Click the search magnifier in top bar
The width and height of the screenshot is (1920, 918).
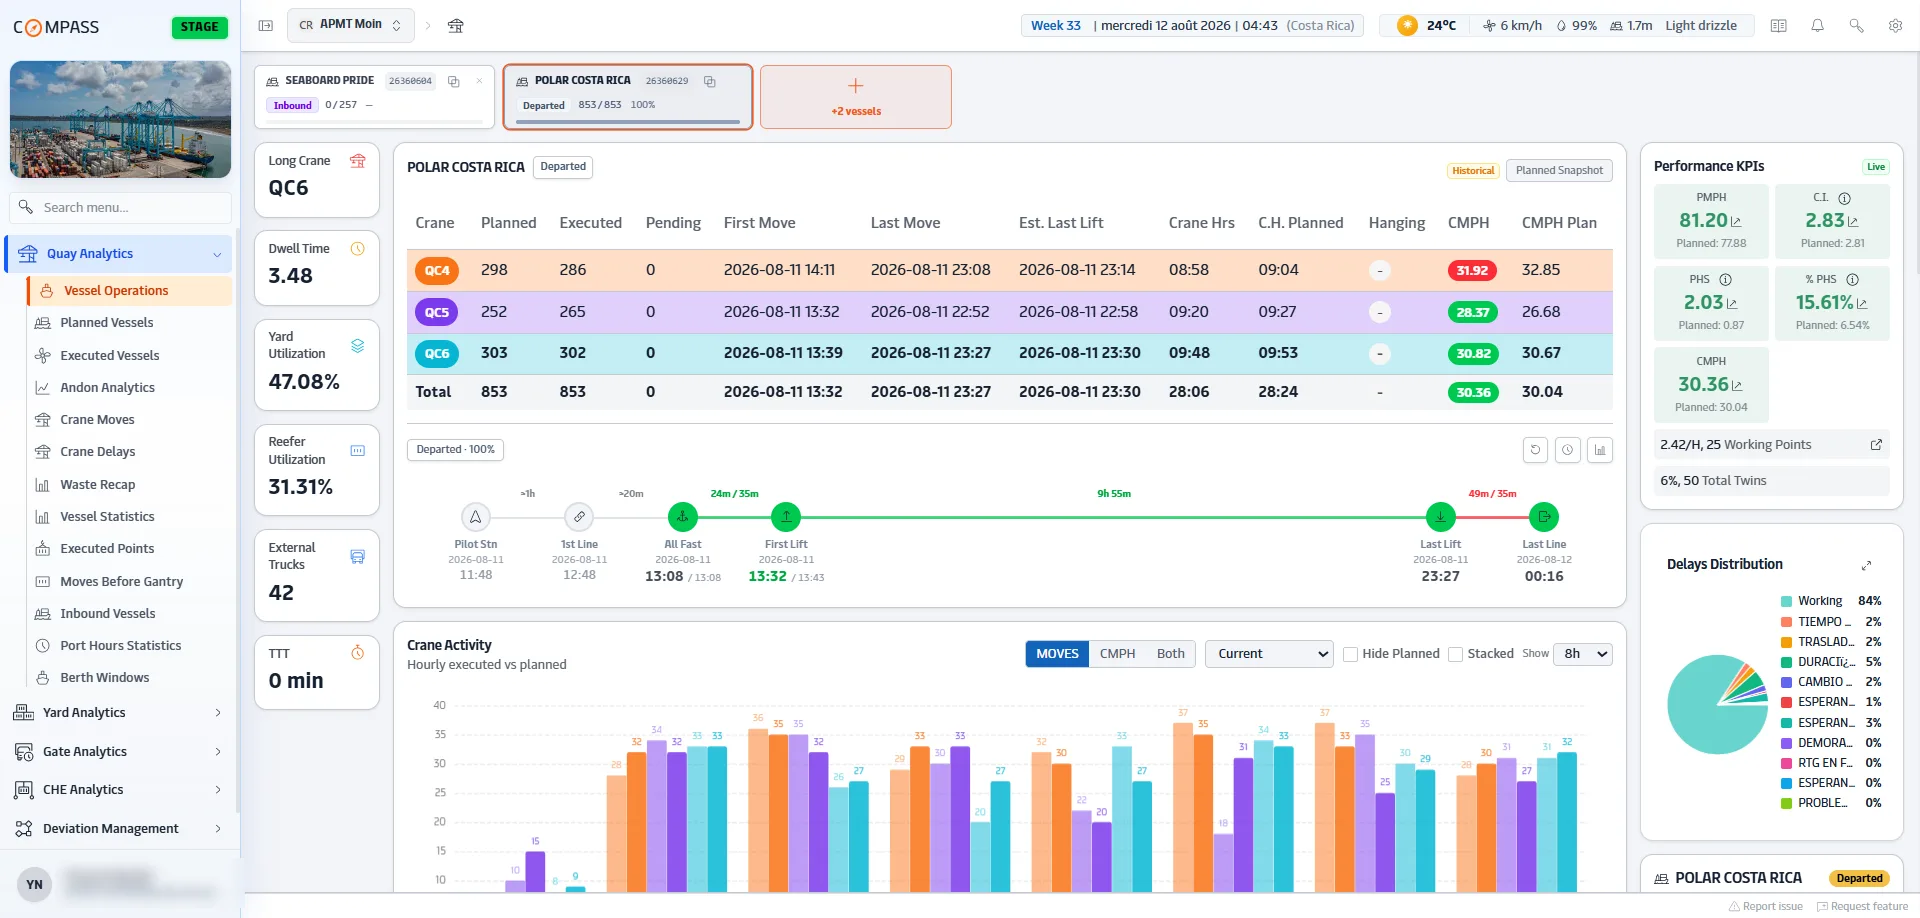coord(1856,25)
